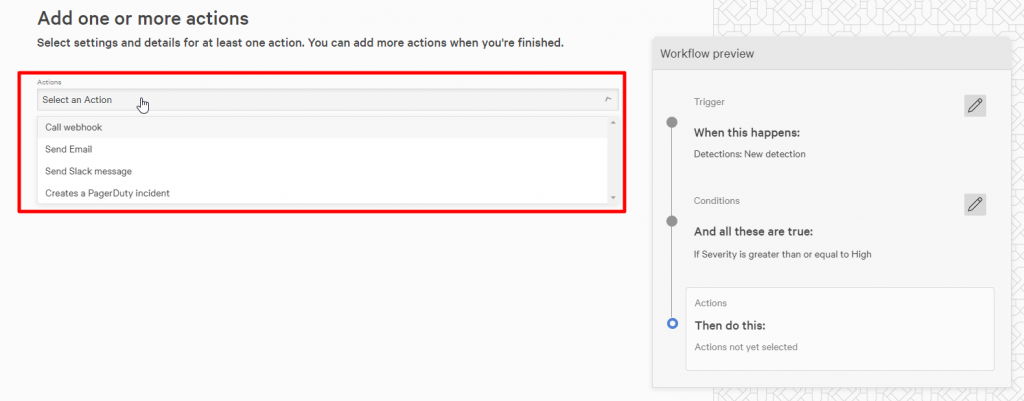The width and height of the screenshot is (1024, 401).
Task: Collapse the Actions dropdown via its caret
Action: coord(608,100)
